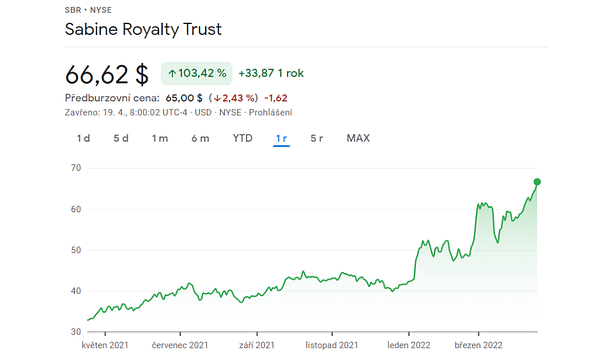
Task: Click the active 1 r tab
Action: pyautogui.click(x=281, y=138)
